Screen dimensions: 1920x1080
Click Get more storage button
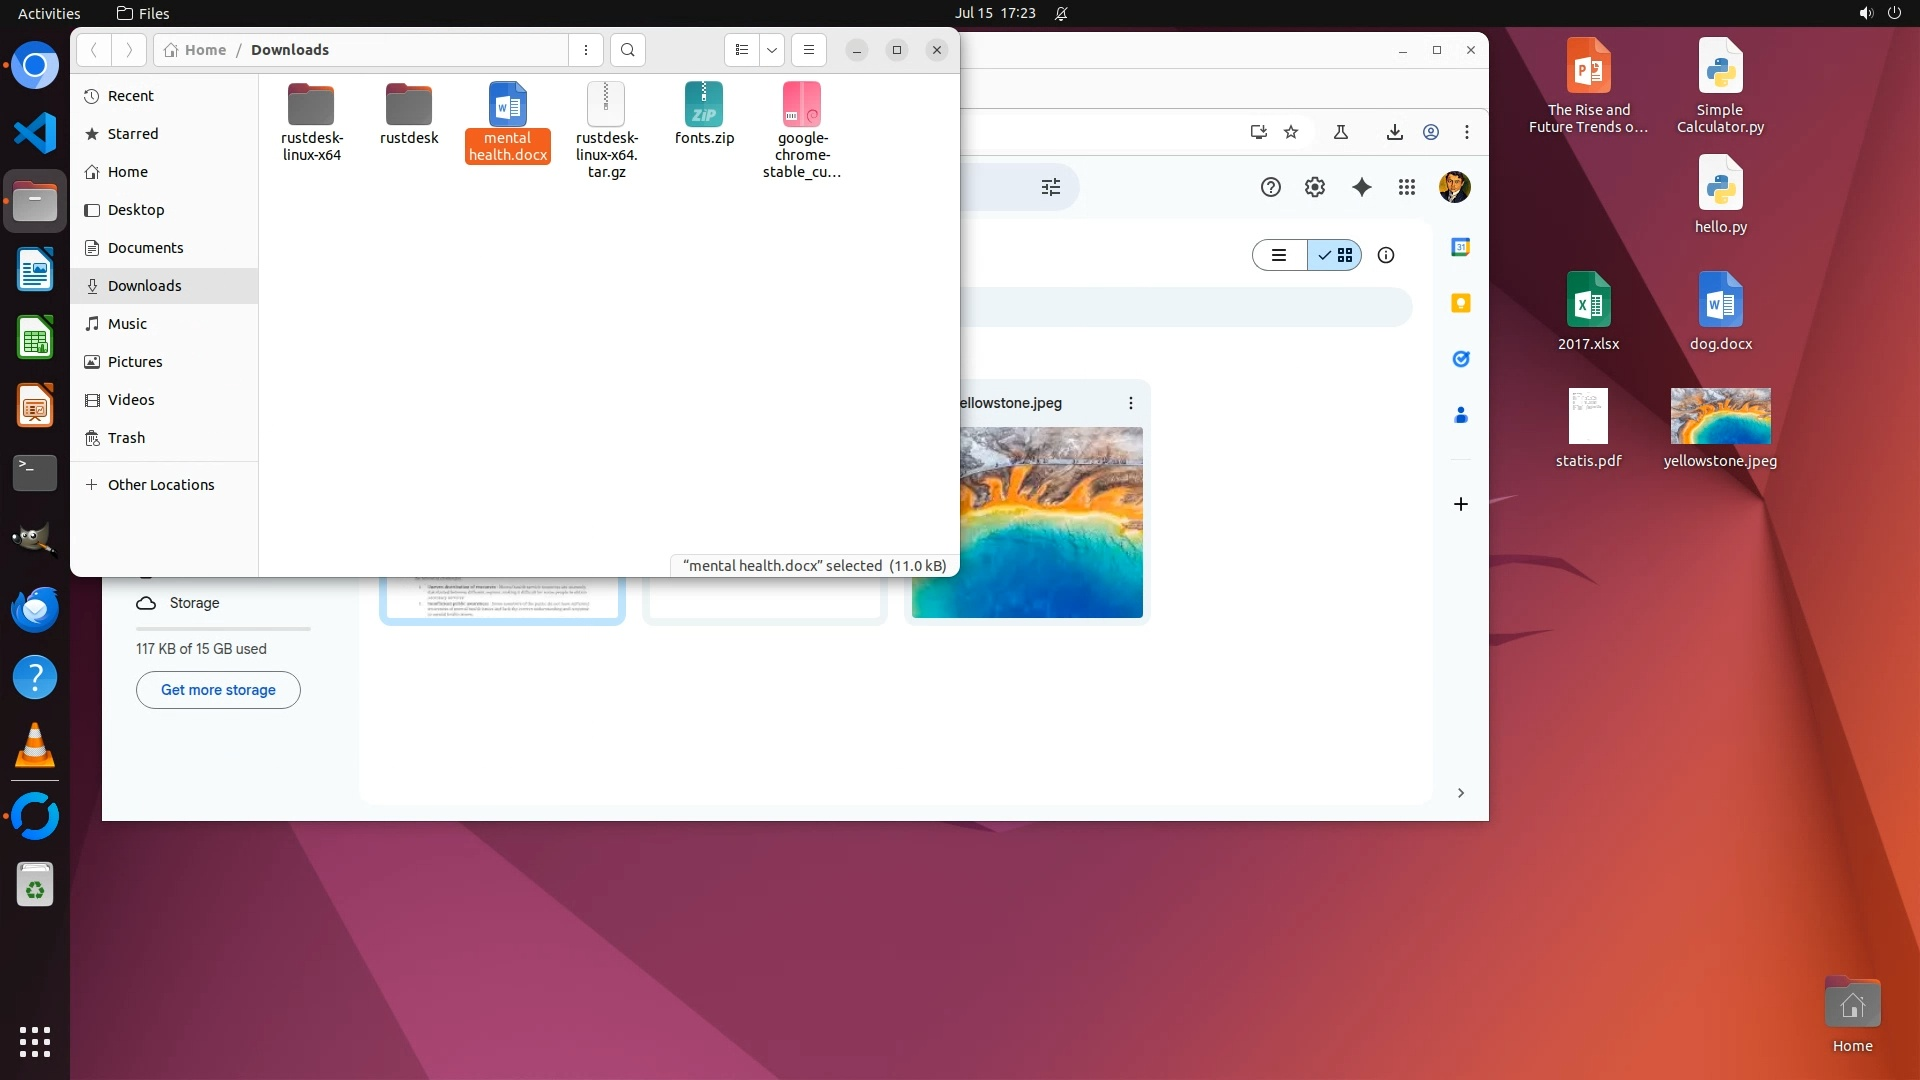point(218,690)
